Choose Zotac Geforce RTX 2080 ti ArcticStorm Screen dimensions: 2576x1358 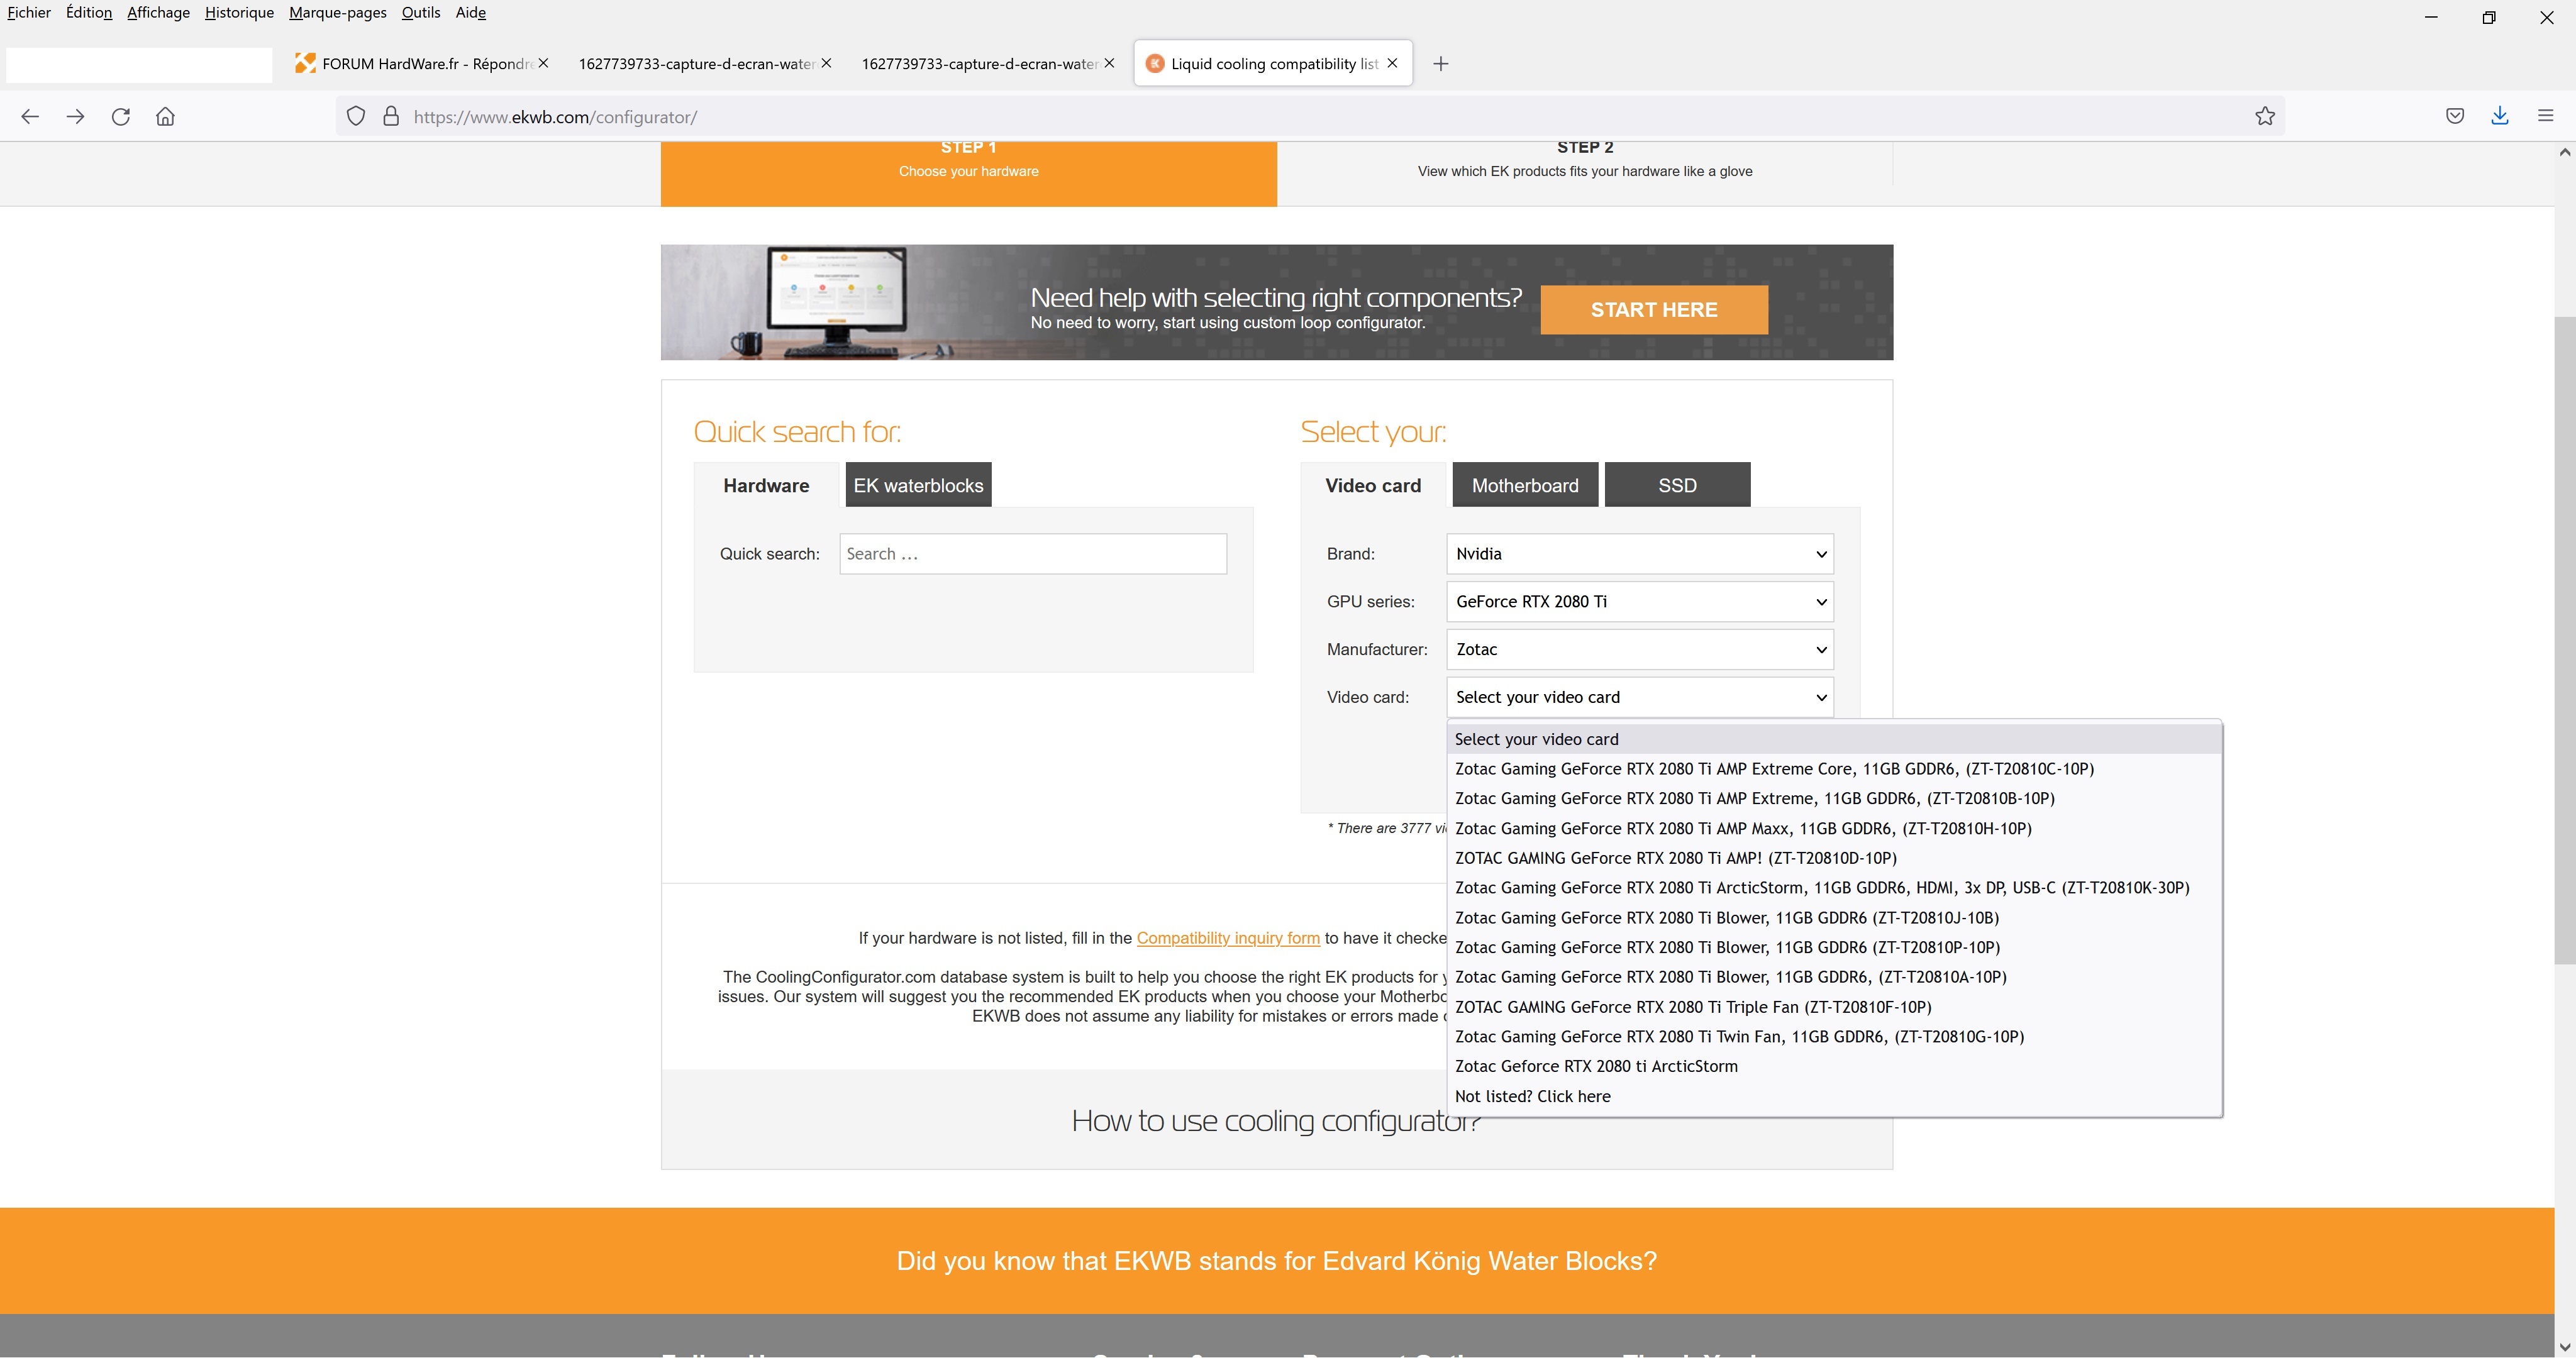point(1595,1066)
